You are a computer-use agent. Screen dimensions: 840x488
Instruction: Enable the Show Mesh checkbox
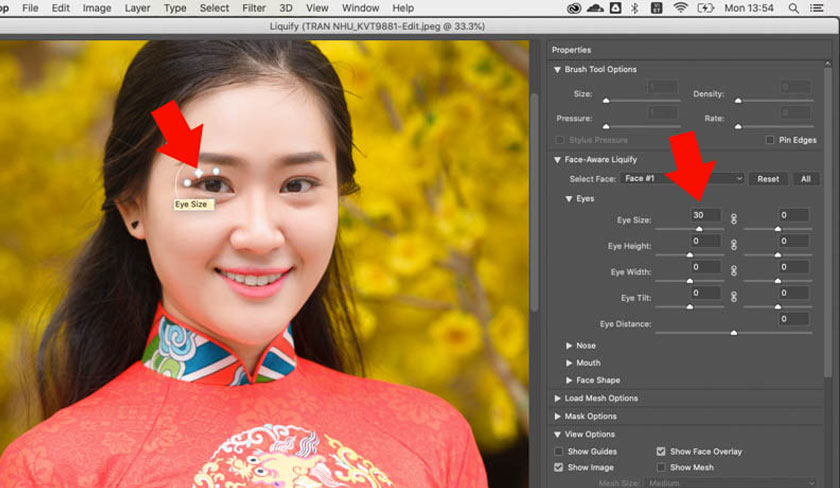tap(661, 467)
